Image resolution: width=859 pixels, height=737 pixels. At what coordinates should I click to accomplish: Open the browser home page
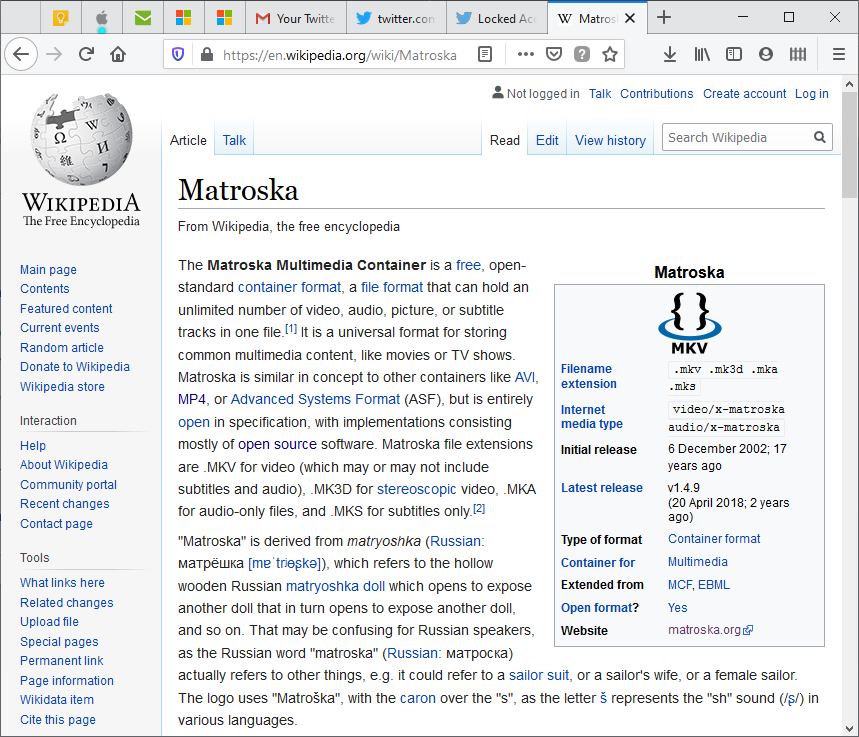tap(118, 54)
